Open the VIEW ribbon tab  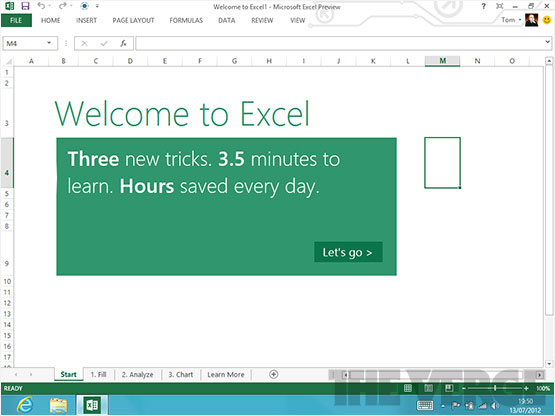(x=297, y=21)
